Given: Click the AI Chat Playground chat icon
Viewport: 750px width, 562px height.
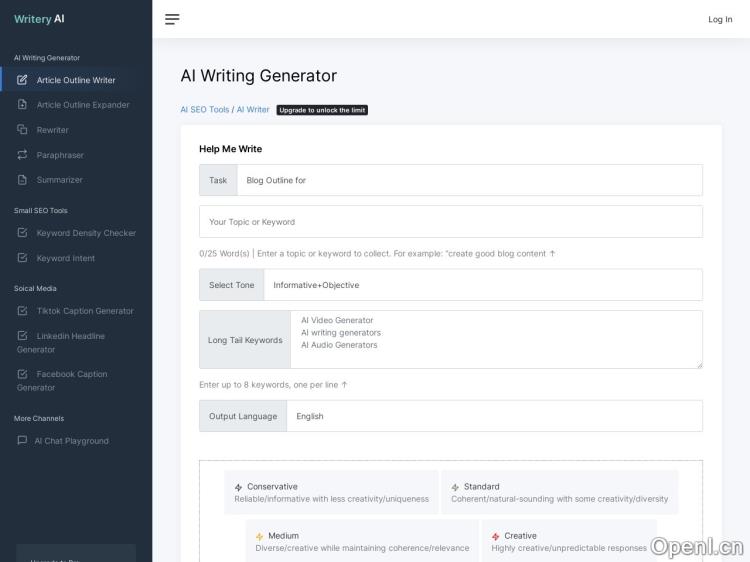Looking at the screenshot, I should point(22,440).
